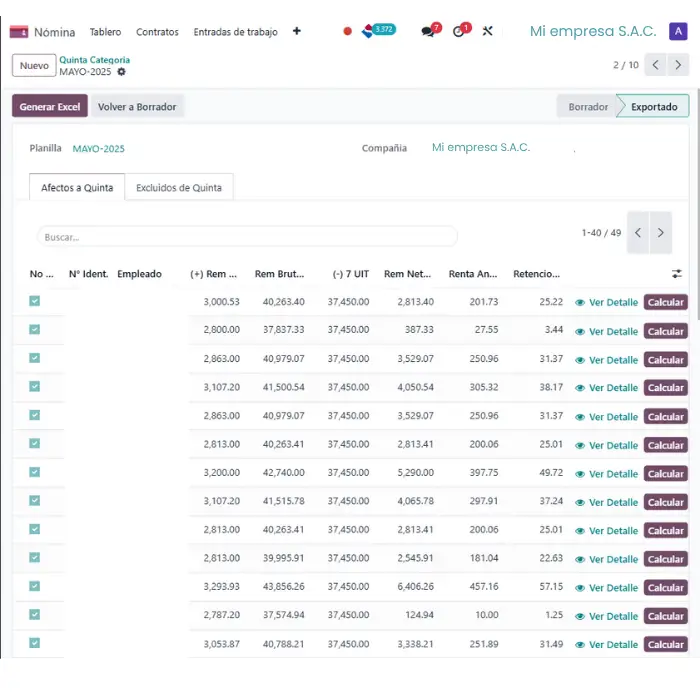Image resolution: width=700 pixels, height=700 pixels.
Task: Switch to Excluidos de Quinta tab
Action: pyautogui.click(x=179, y=188)
